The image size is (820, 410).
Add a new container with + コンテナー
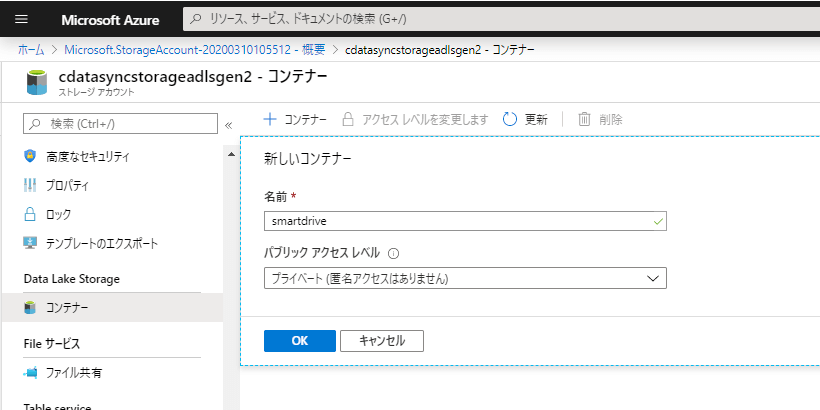pyautogui.click(x=294, y=119)
